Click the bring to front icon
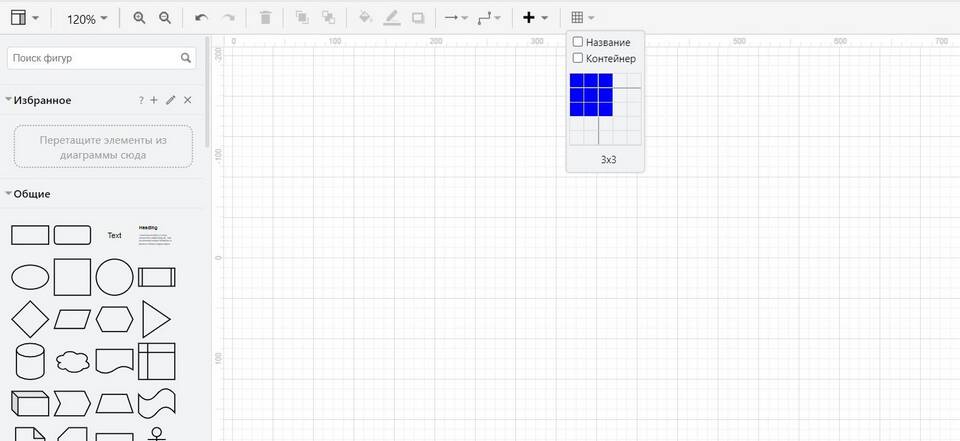Image resolution: width=960 pixels, height=441 pixels. tap(302, 18)
